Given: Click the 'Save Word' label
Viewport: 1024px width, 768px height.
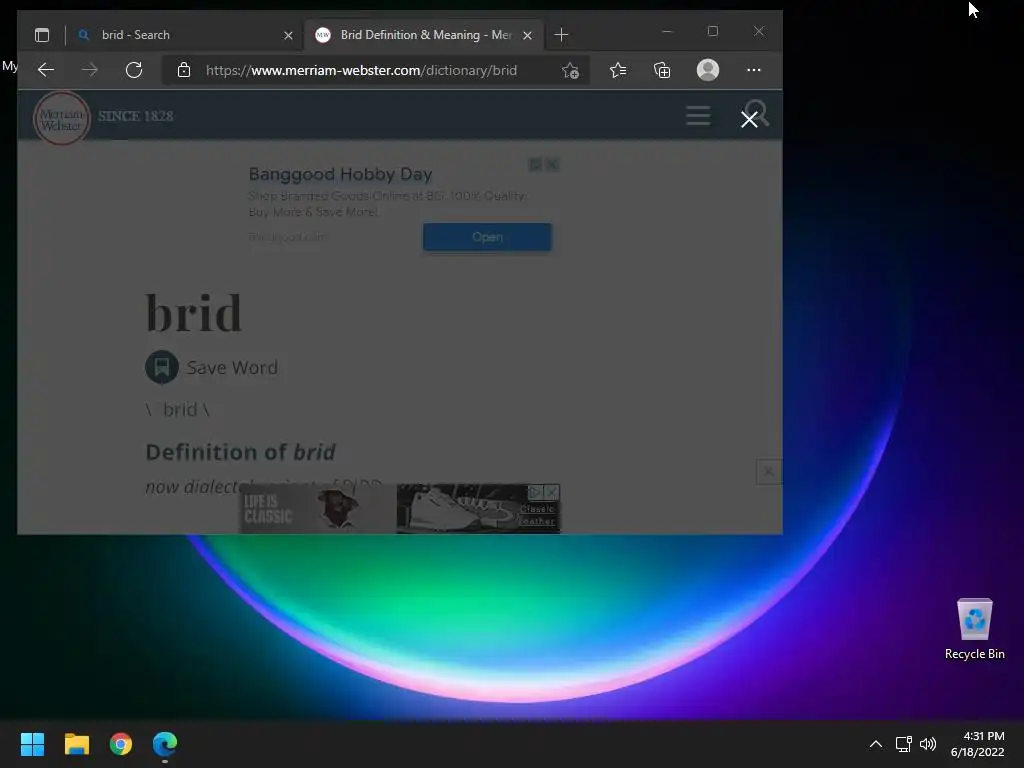Looking at the screenshot, I should (232, 368).
